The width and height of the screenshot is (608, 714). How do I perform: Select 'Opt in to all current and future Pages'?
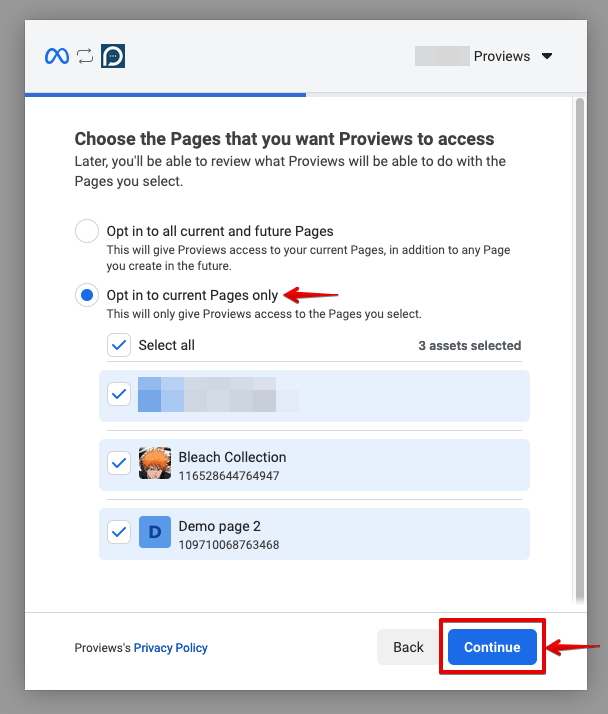(87, 231)
